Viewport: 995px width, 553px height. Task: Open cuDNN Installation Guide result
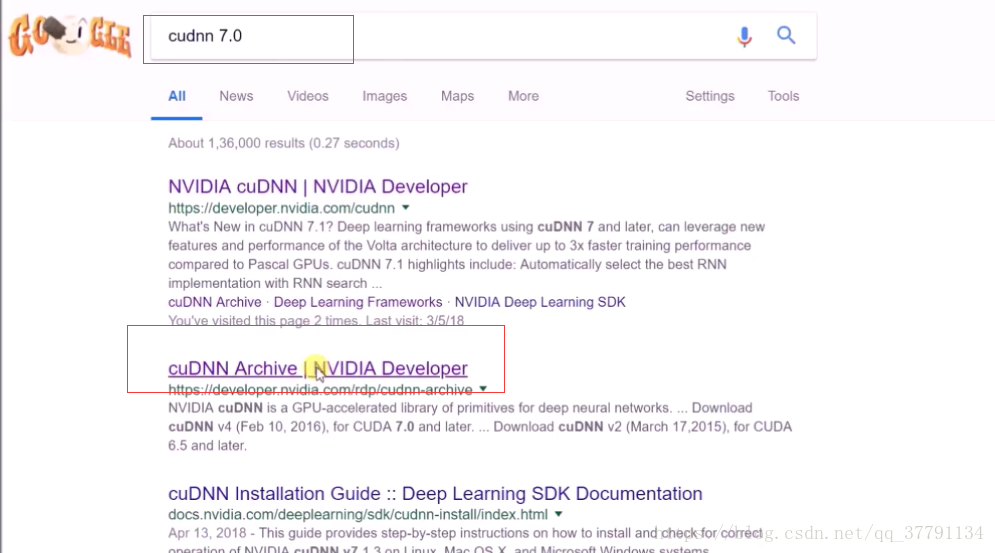pos(435,494)
